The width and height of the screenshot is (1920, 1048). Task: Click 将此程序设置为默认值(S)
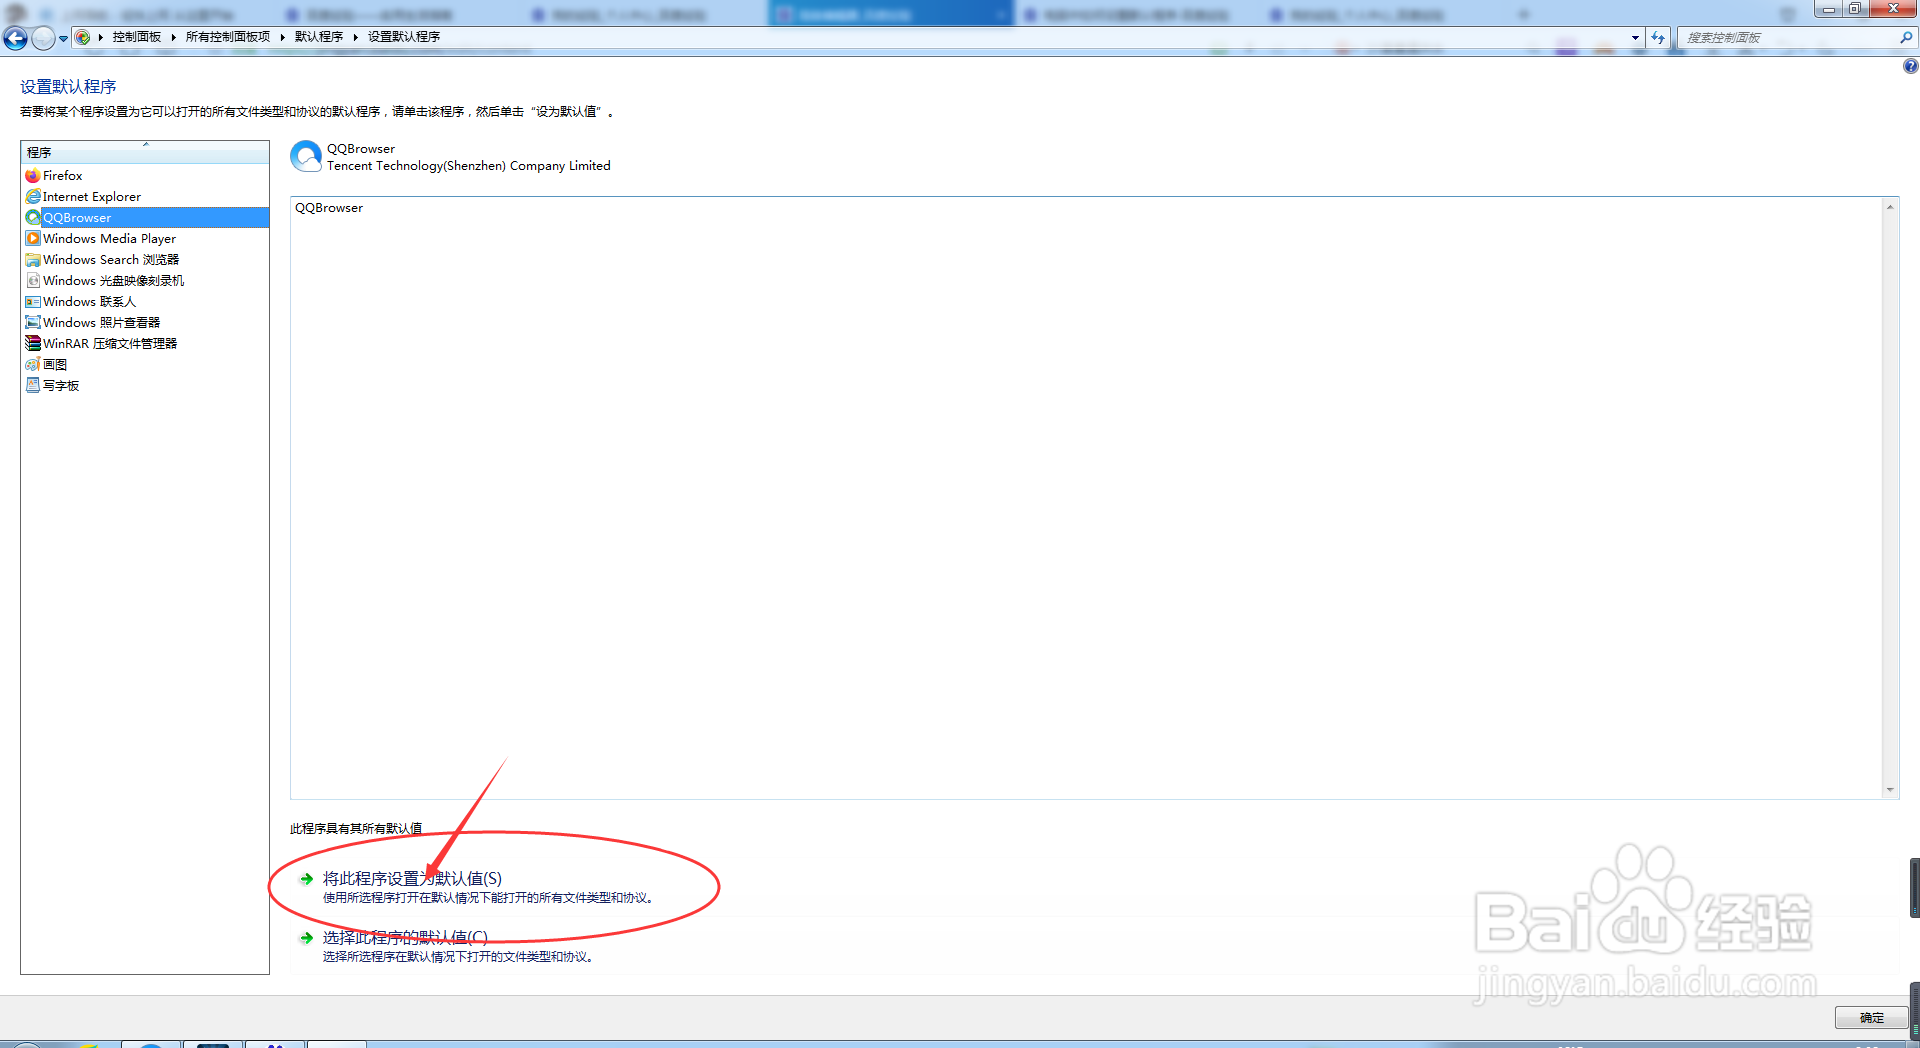click(x=412, y=879)
